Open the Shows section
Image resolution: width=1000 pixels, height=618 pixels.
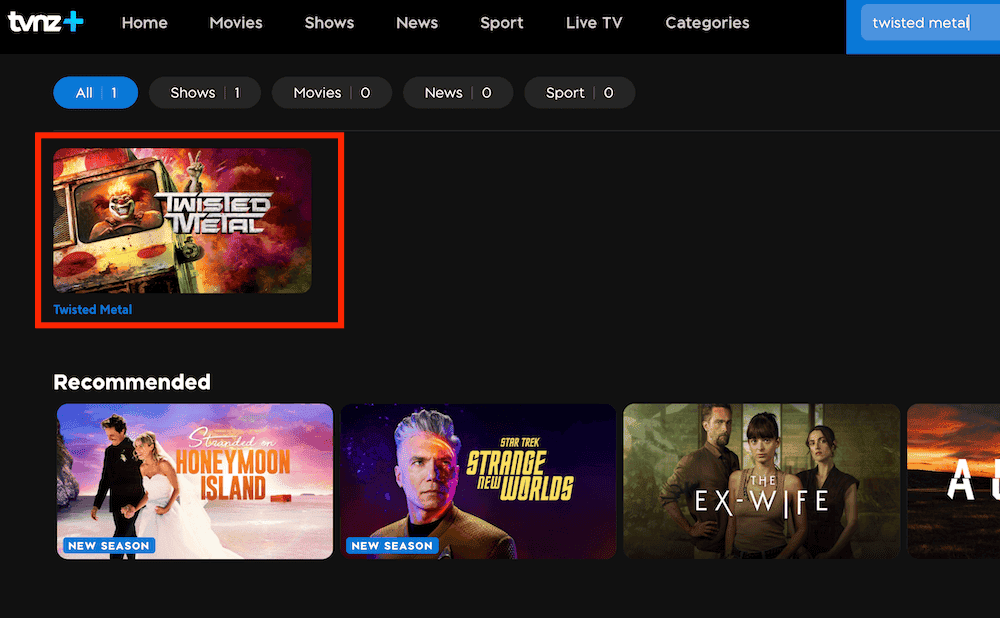(329, 23)
